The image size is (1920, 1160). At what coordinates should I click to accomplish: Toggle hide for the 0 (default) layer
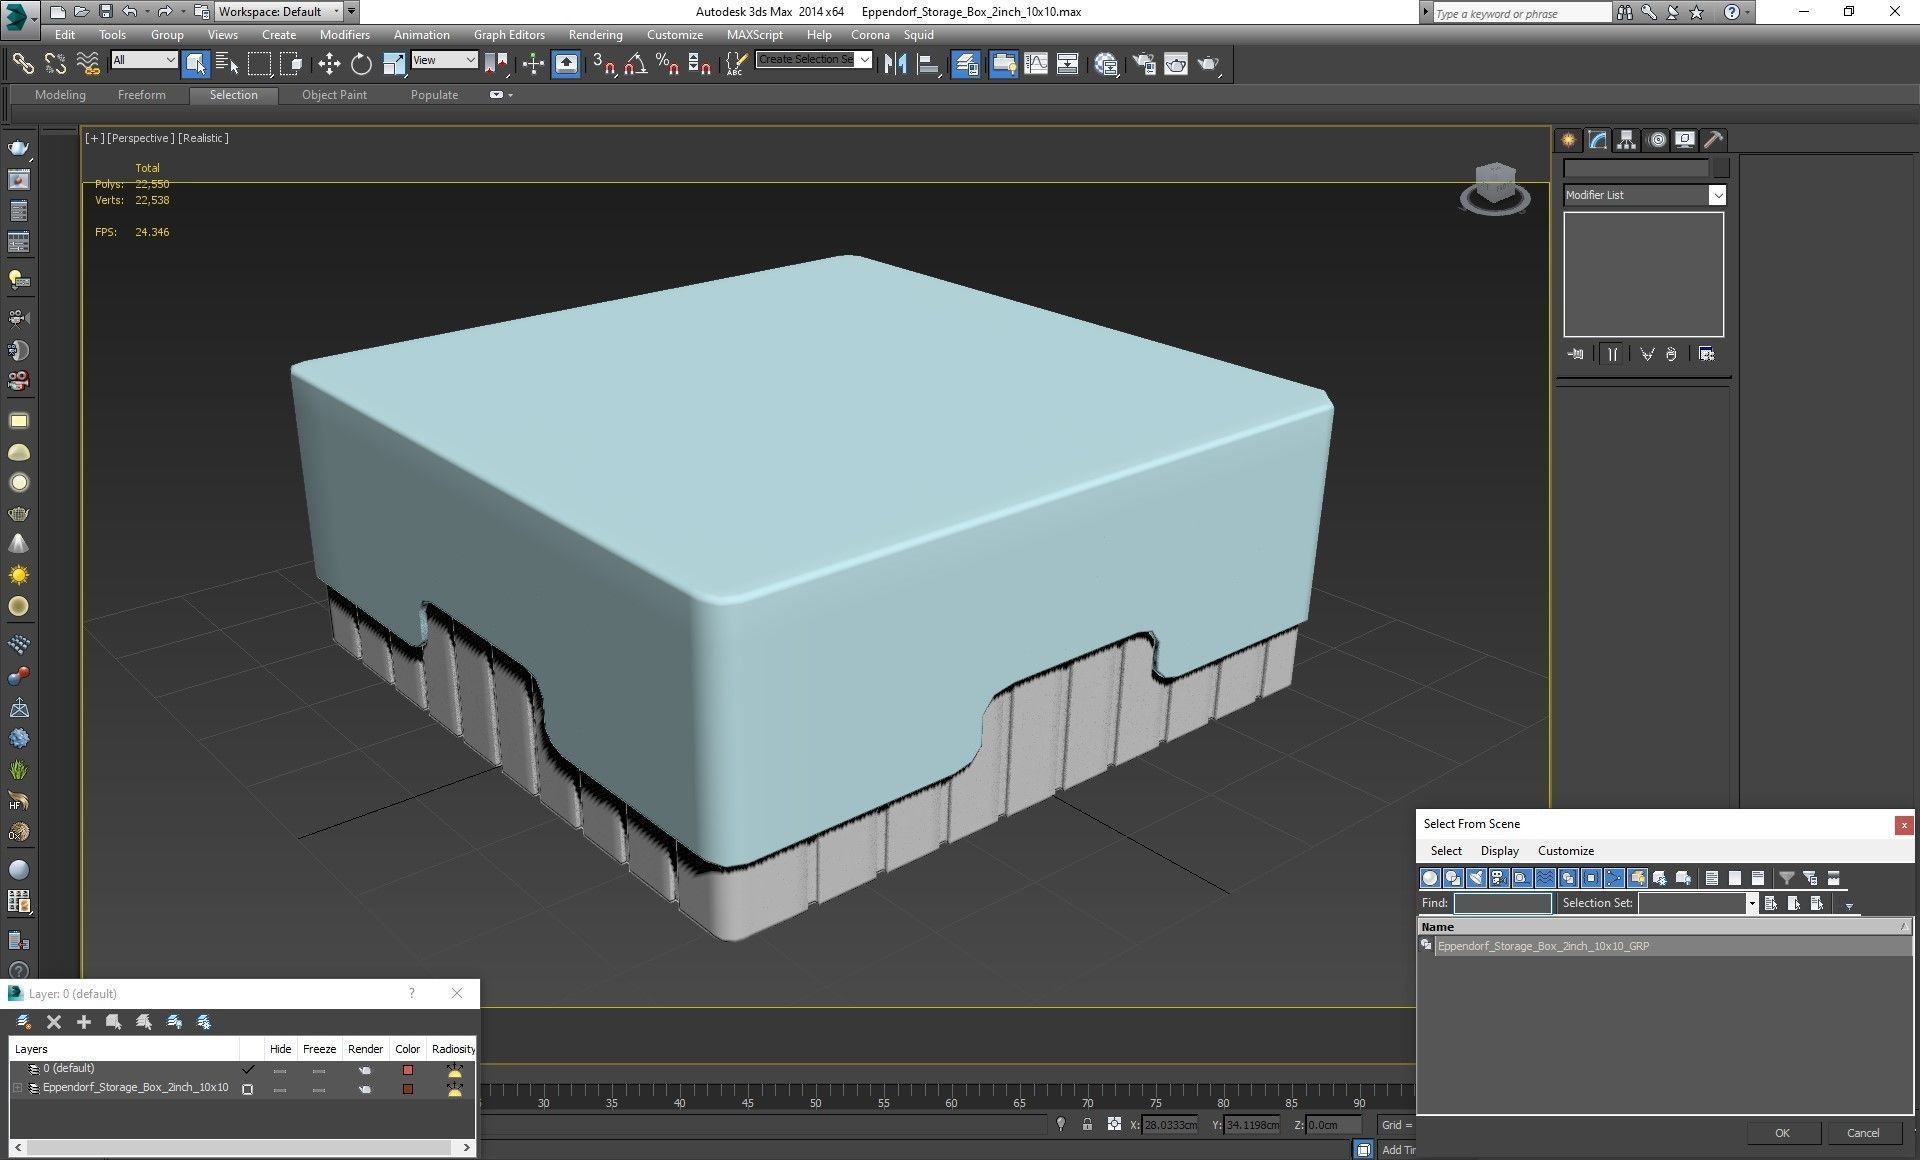point(280,1070)
